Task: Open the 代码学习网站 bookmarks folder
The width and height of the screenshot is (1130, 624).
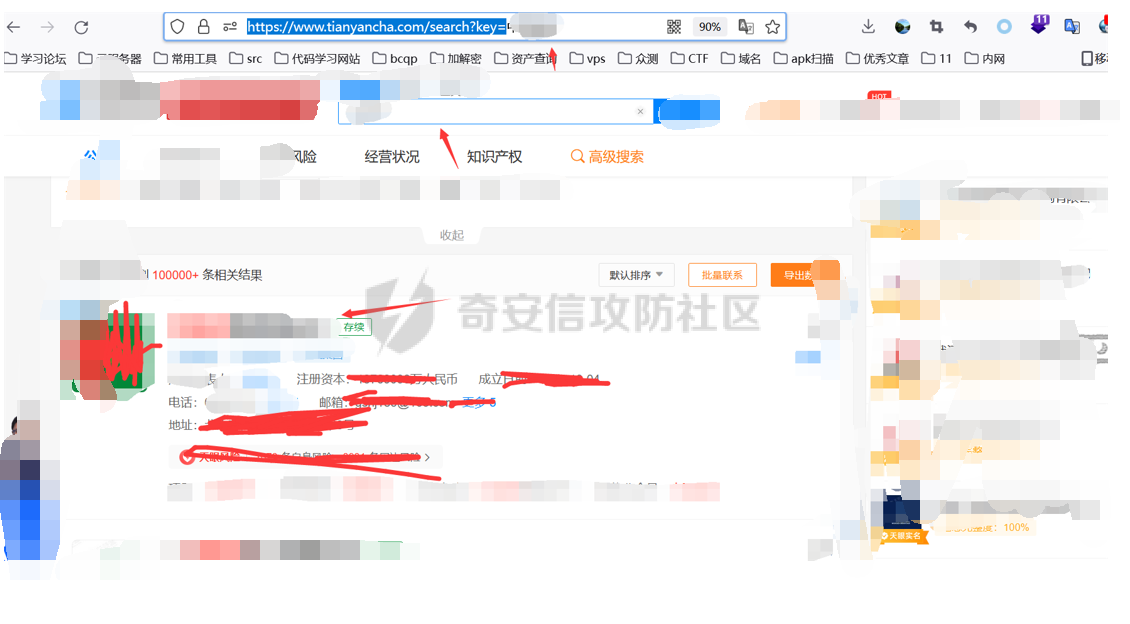Action: [x=317, y=59]
